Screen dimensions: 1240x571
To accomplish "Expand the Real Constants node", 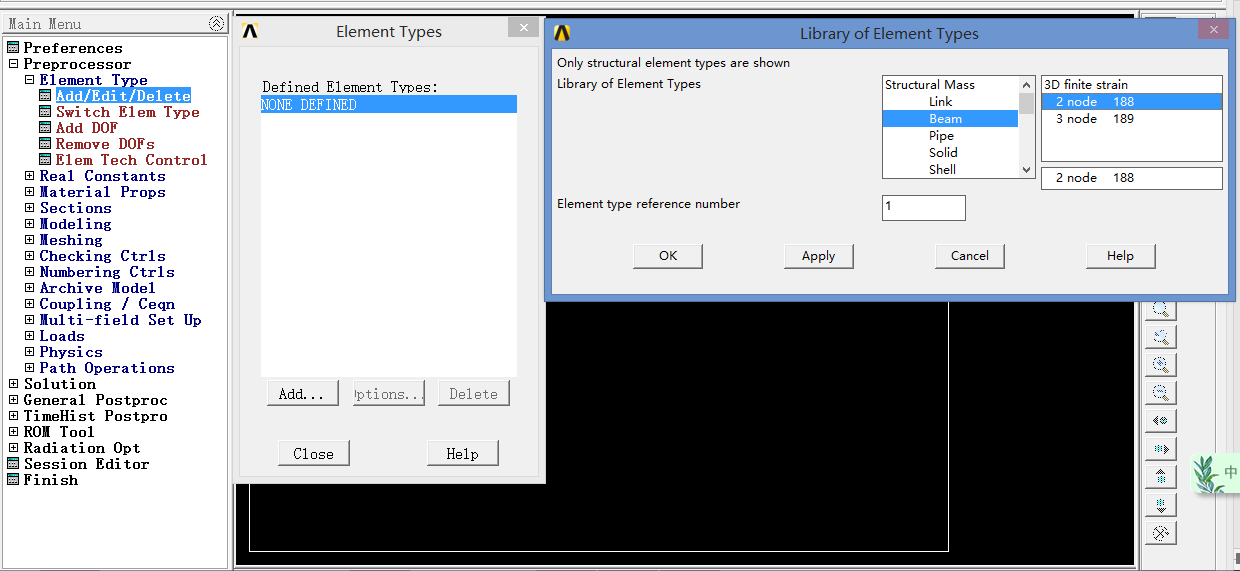I will (x=29, y=176).
